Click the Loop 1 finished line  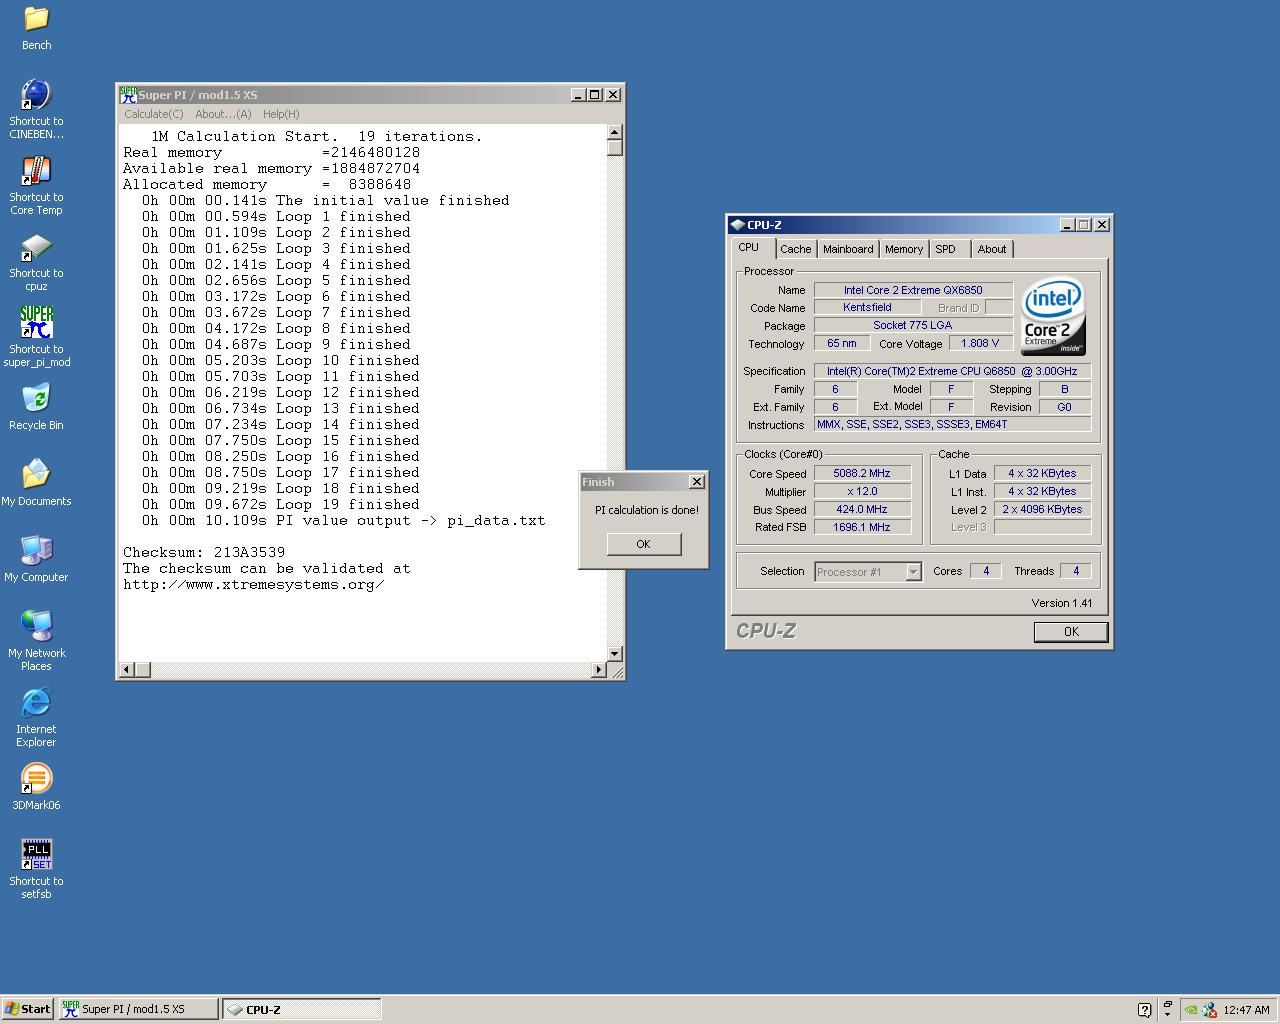[x=276, y=216]
